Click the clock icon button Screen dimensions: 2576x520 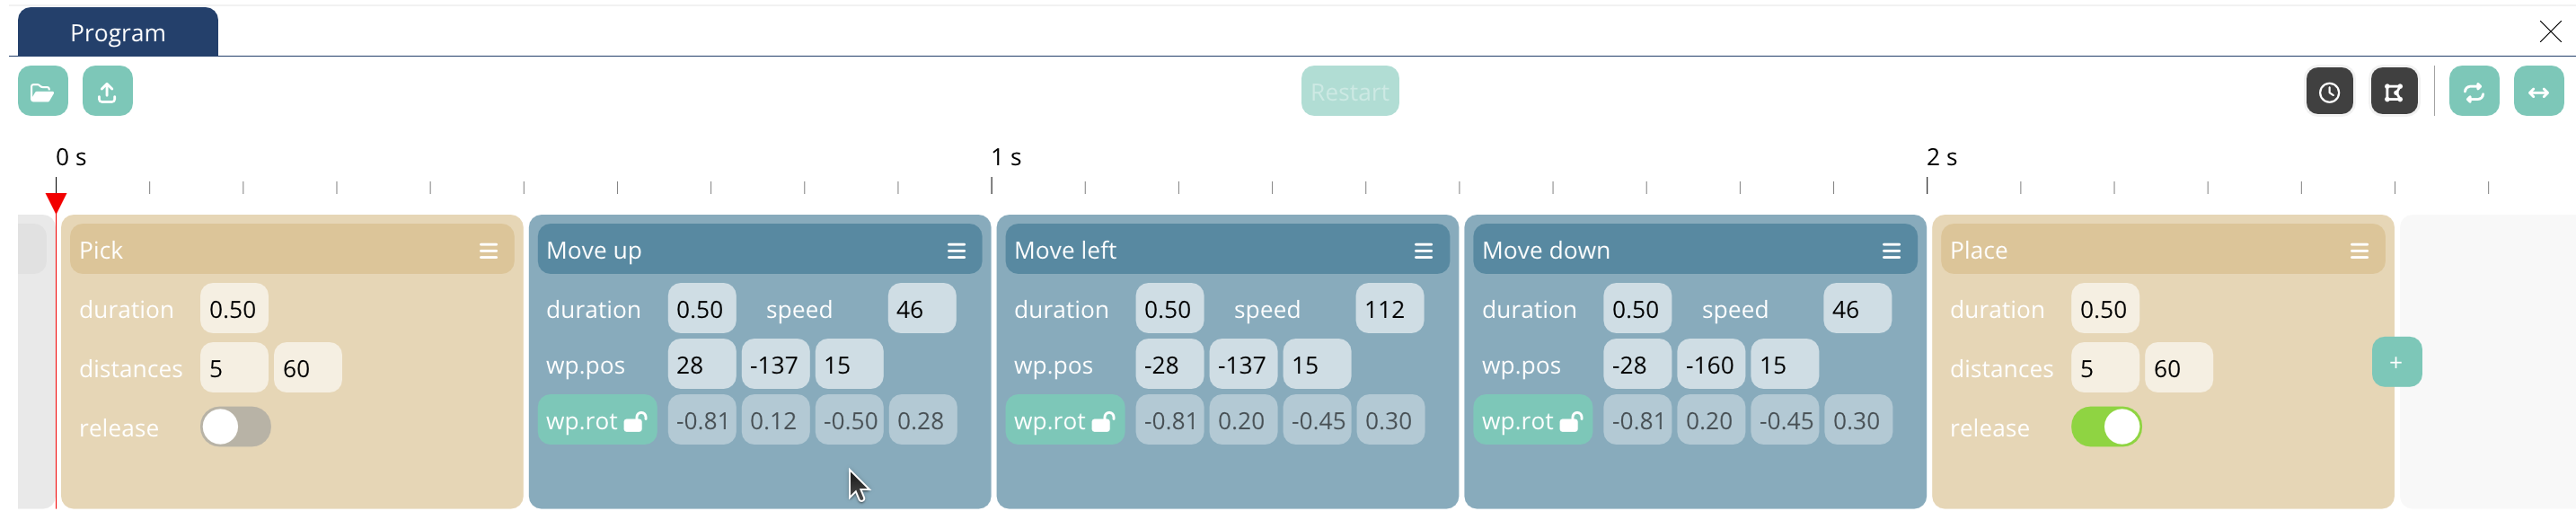point(2329,92)
